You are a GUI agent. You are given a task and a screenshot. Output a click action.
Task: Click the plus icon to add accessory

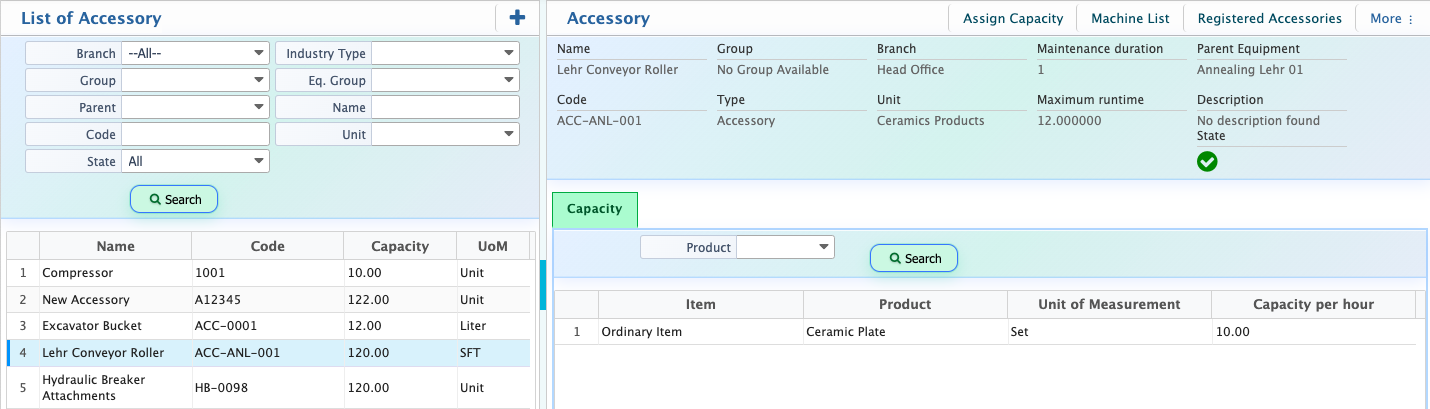click(x=517, y=17)
